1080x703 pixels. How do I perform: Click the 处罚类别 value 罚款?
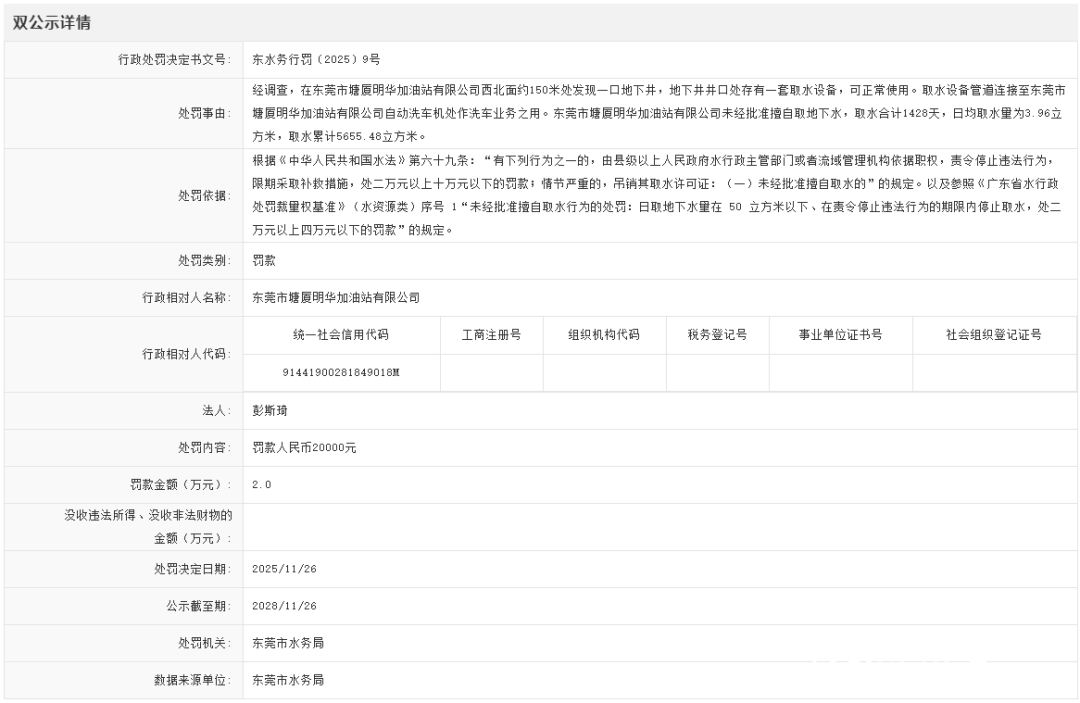262,259
